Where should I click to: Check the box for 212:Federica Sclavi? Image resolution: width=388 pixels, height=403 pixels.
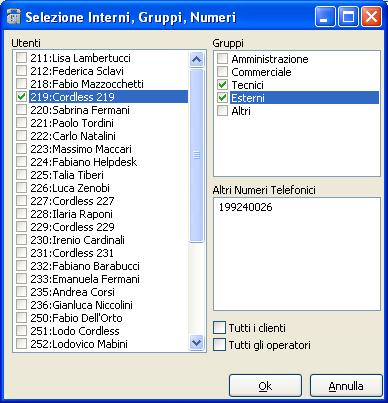[21, 71]
